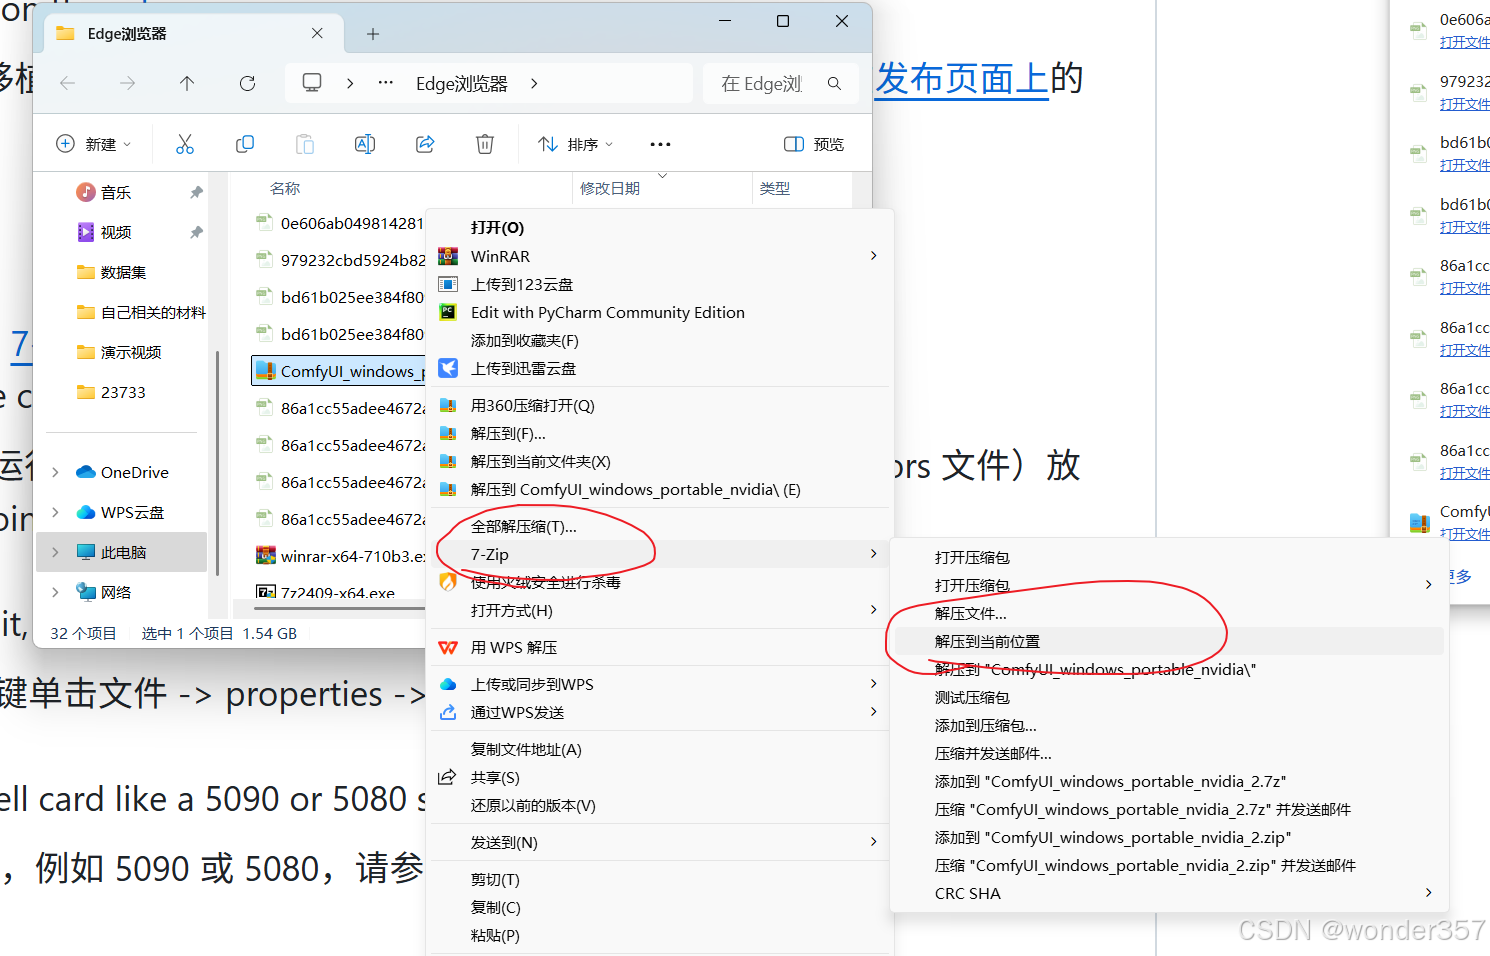Click the WPS icon next to 用 WPS 解压

(448, 647)
